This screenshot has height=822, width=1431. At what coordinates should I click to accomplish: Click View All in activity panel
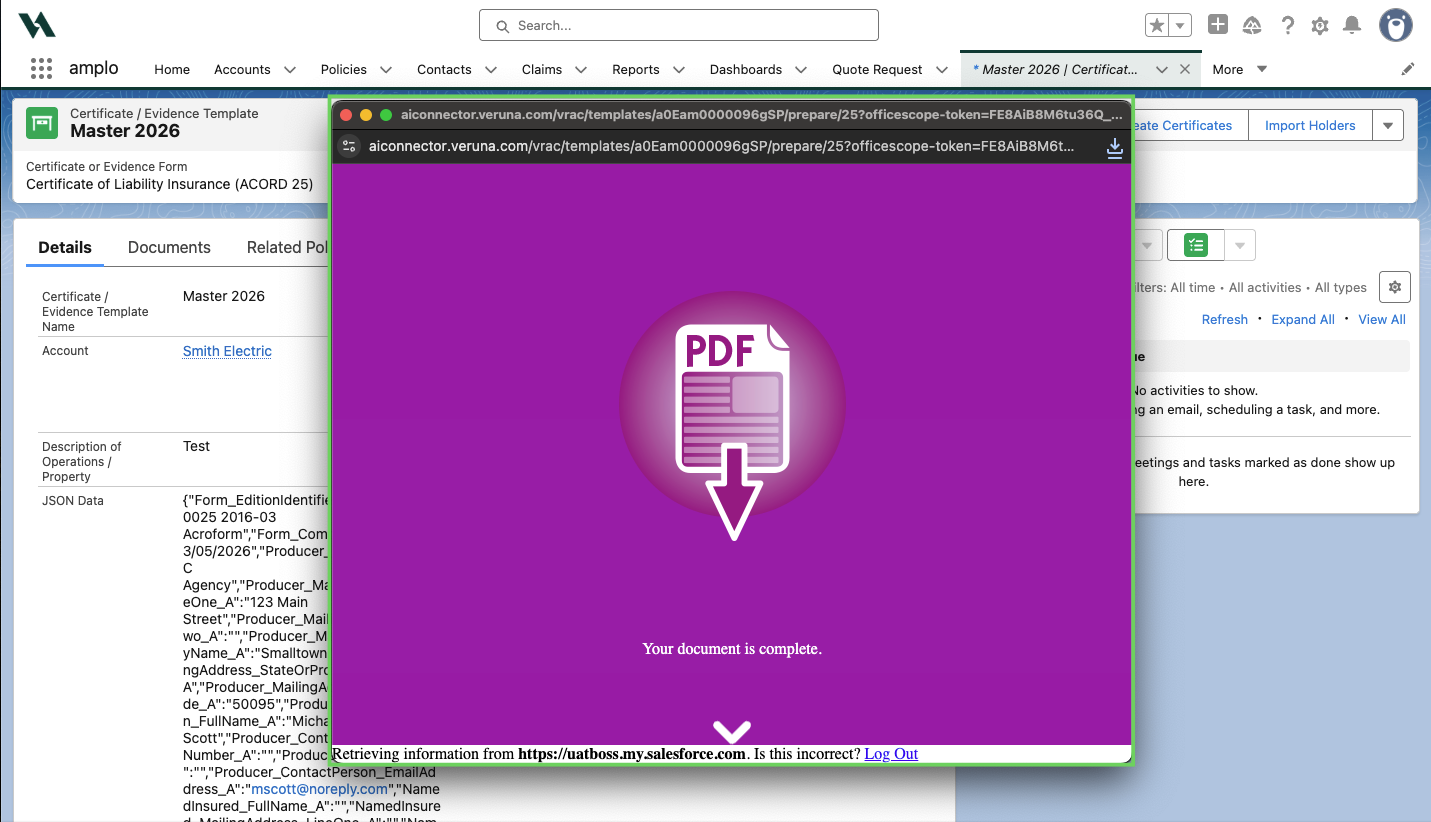point(1382,319)
